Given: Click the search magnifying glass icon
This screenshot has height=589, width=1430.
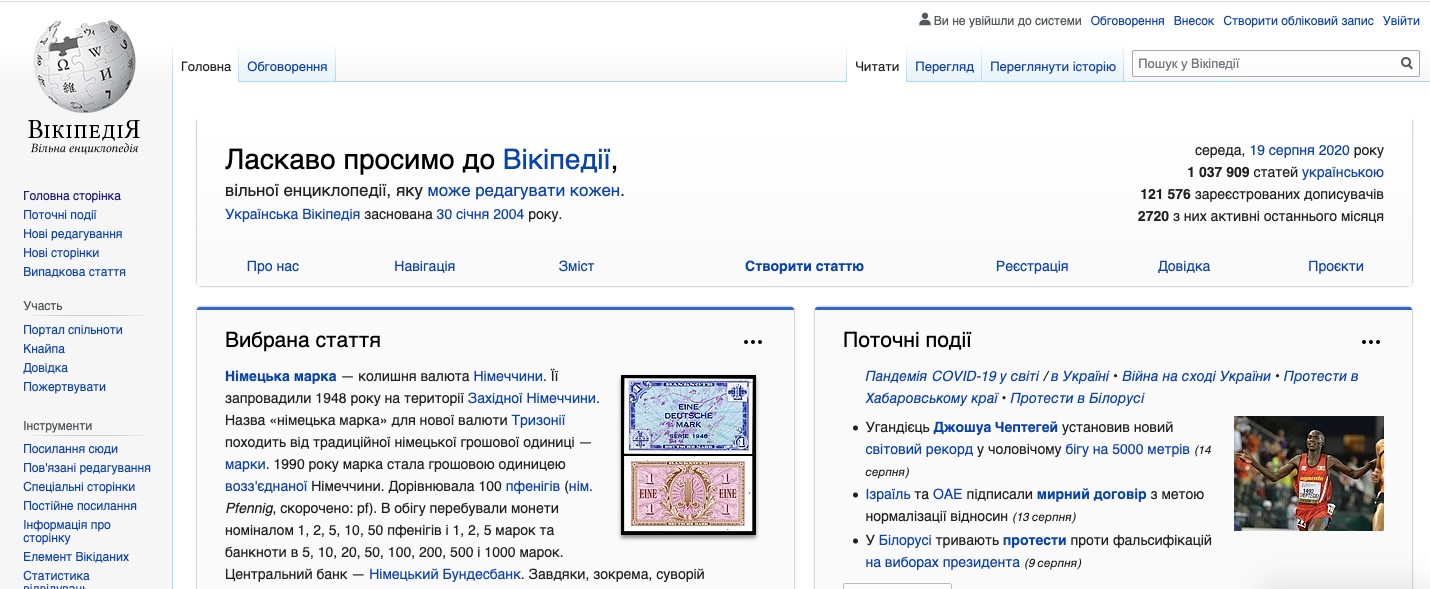Looking at the screenshot, I should (1406, 64).
